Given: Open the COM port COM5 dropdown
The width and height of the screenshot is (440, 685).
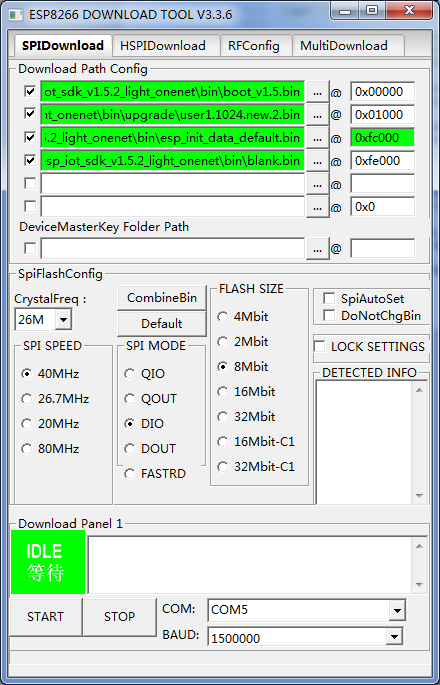Looking at the screenshot, I should coord(397,610).
